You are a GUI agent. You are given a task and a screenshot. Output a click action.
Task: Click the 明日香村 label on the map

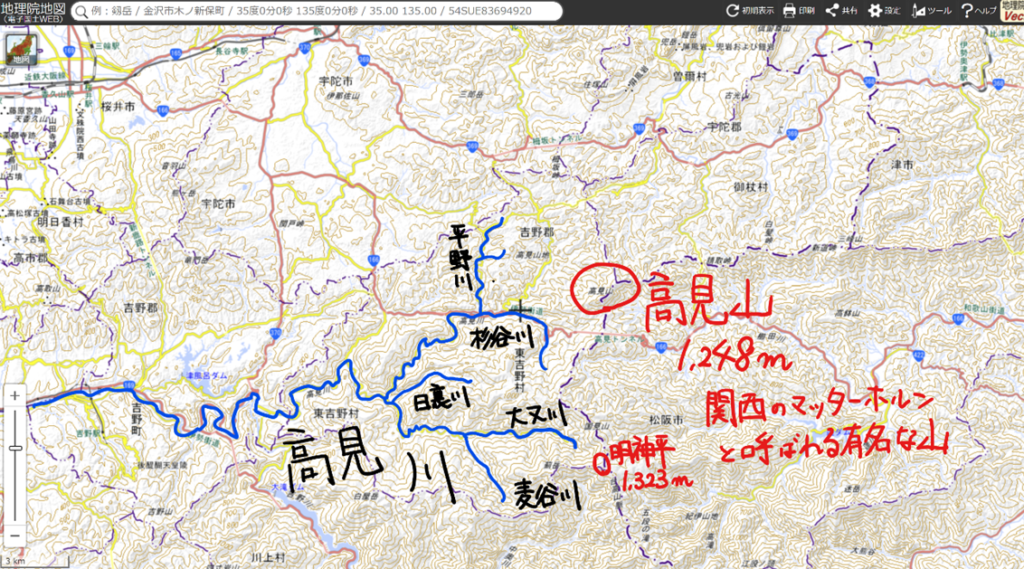click(x=60, y=222)
